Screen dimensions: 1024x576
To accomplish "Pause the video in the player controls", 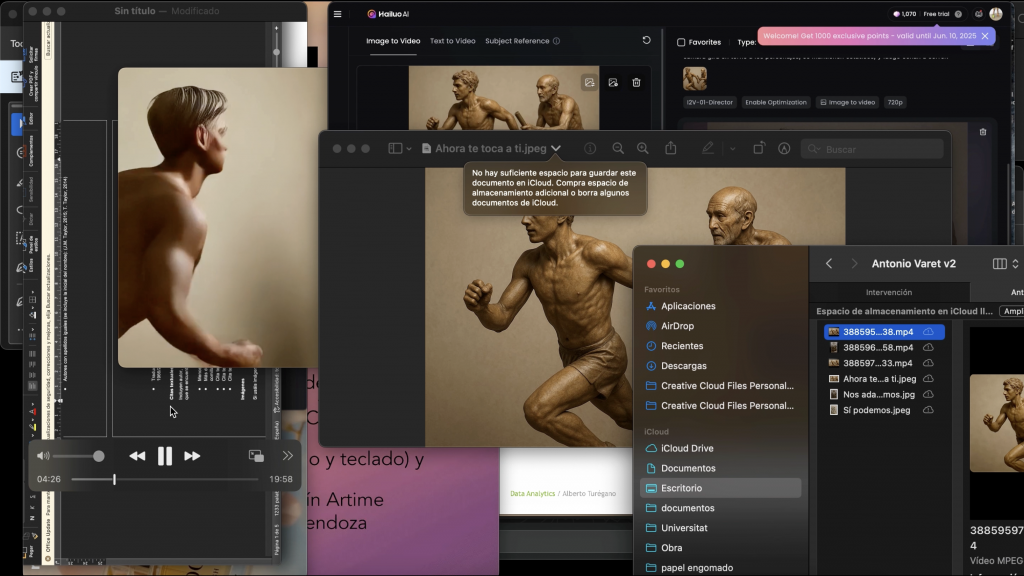I will click(165, 456).
